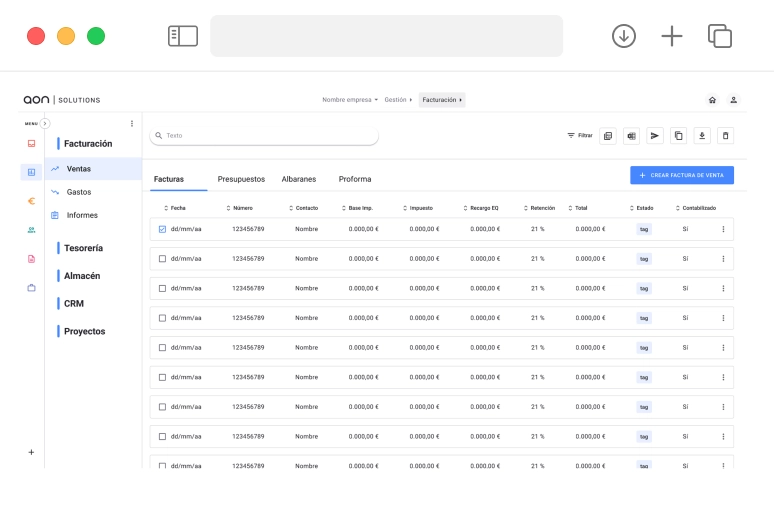The height and width of the screenshot is (528, 775).
Task: Uncheck the first invoice row checkbox
Action: point(162,229)
